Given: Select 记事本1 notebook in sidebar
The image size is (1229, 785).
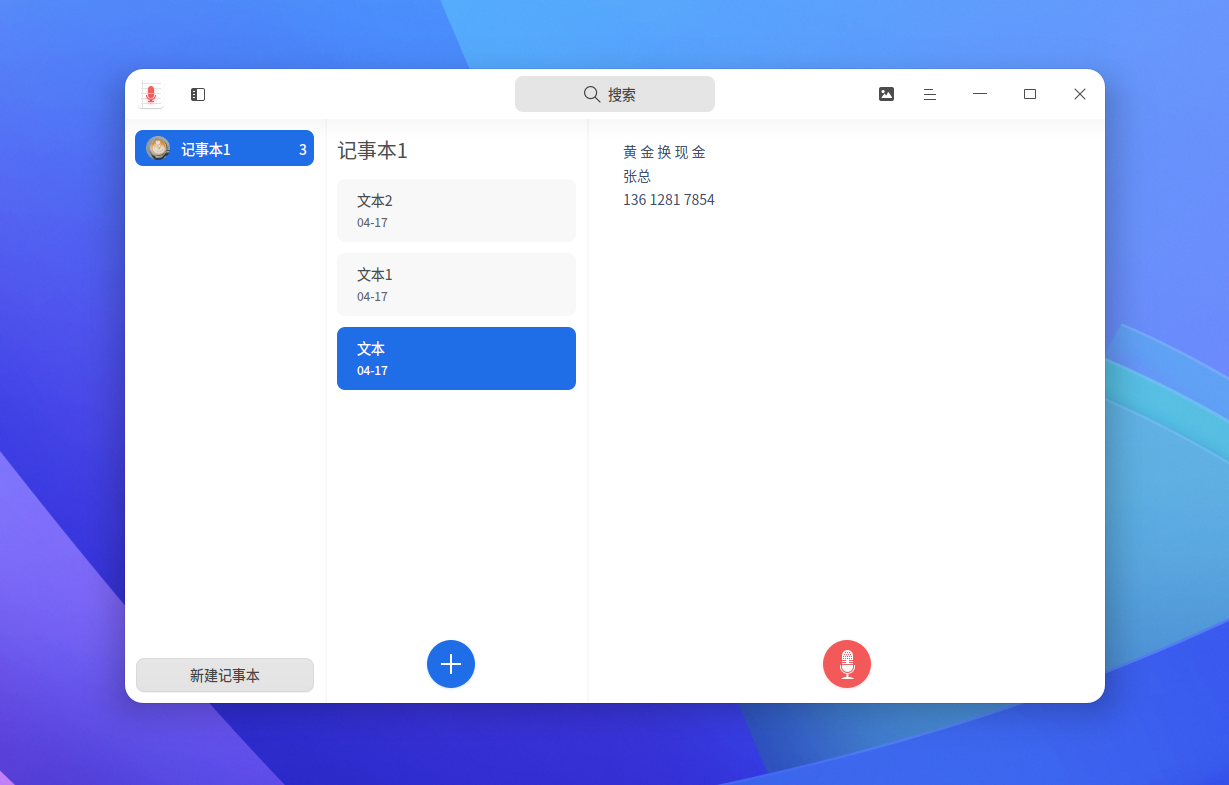Looking at the screenshot, I should pos(224,149).
